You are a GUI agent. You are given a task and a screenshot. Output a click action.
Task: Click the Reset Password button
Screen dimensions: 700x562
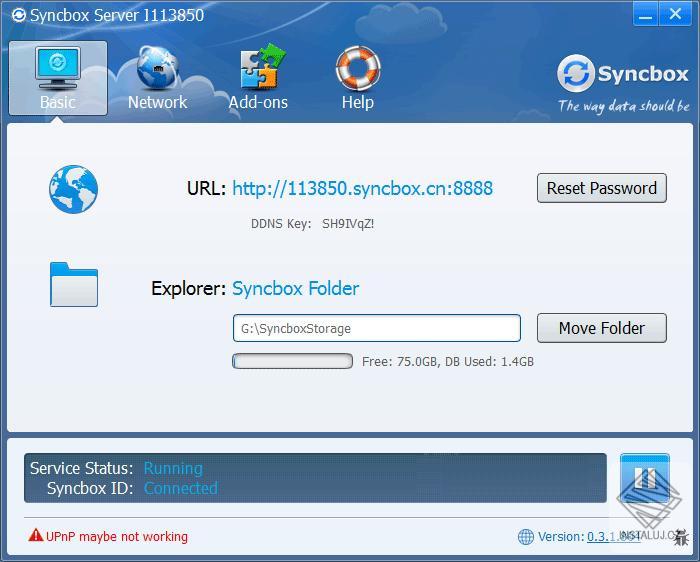tap(602, 188)
